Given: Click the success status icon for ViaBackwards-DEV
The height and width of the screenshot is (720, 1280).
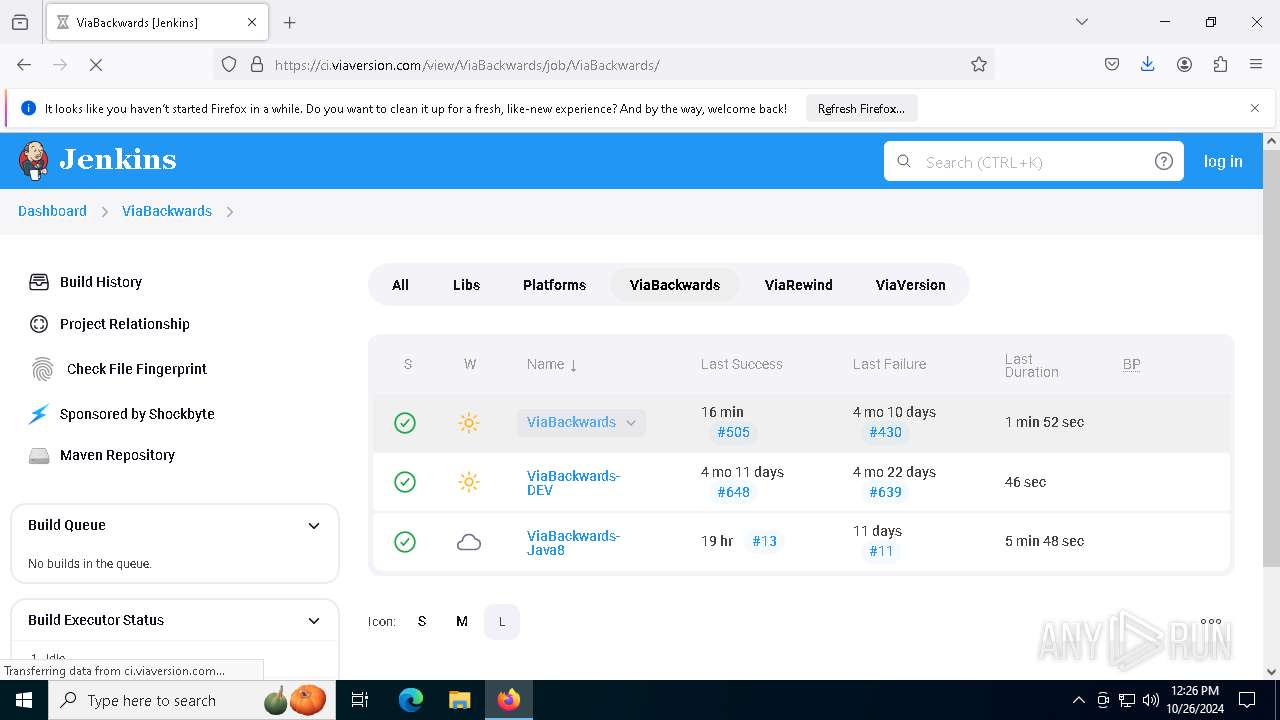Looking at the screenshot, I should coord(405,482).
